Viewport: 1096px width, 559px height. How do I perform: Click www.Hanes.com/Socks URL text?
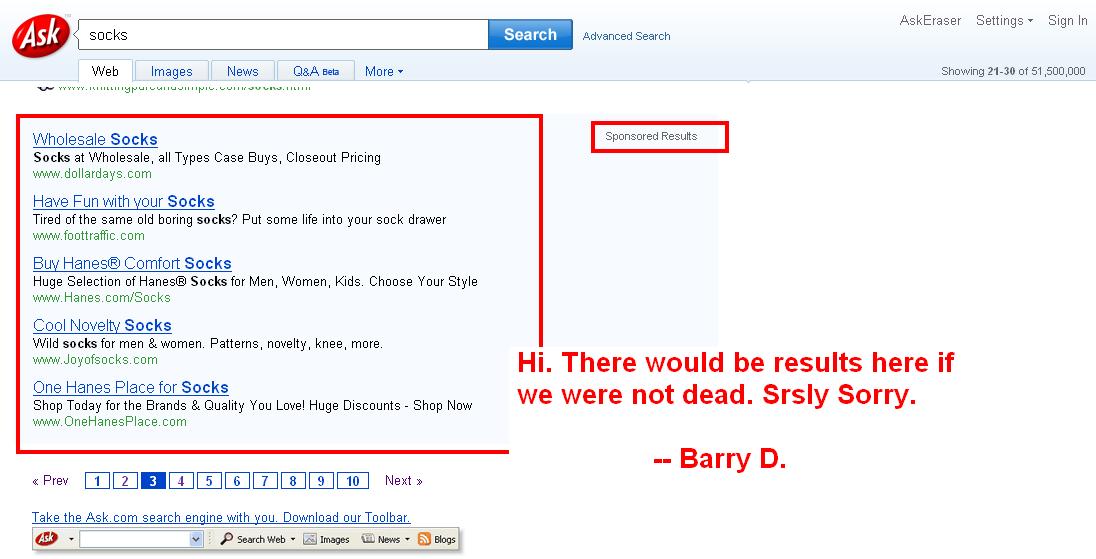click(101, 298)
